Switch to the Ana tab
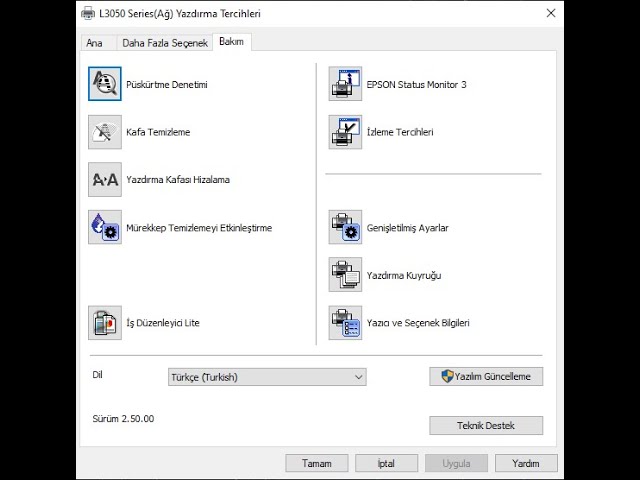The image size is (640, 480). coord(95,43)
